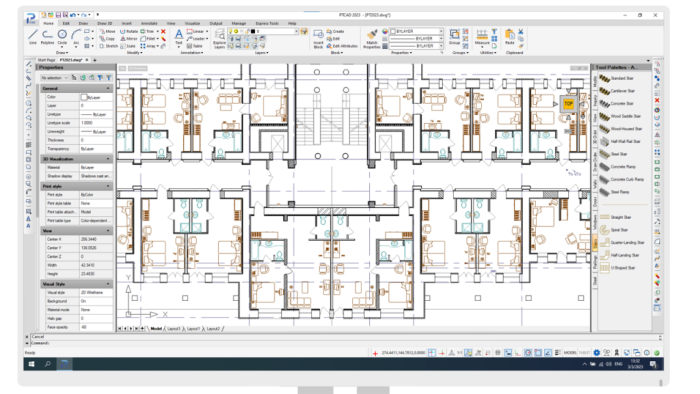Image resolution: width=700 pixels, height=394 pixels.
Task: Click the Paste clipboard icon
Action: [509, 37]
